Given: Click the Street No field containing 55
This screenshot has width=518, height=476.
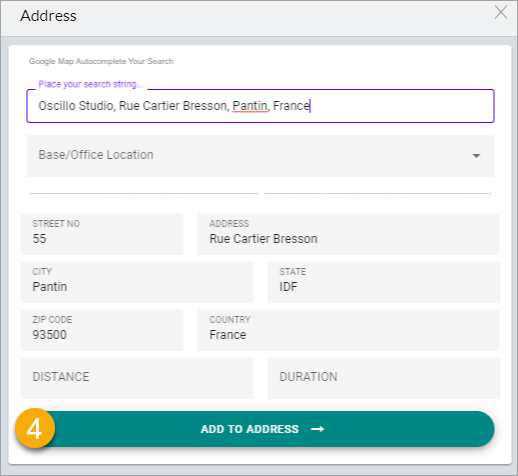Looking at the screenshot, I should pyautogui.click(x=102, y=234).
